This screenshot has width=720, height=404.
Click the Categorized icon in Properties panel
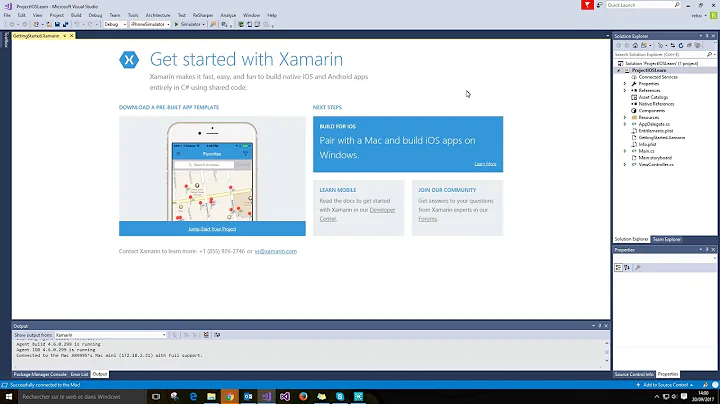coord(619,267)
